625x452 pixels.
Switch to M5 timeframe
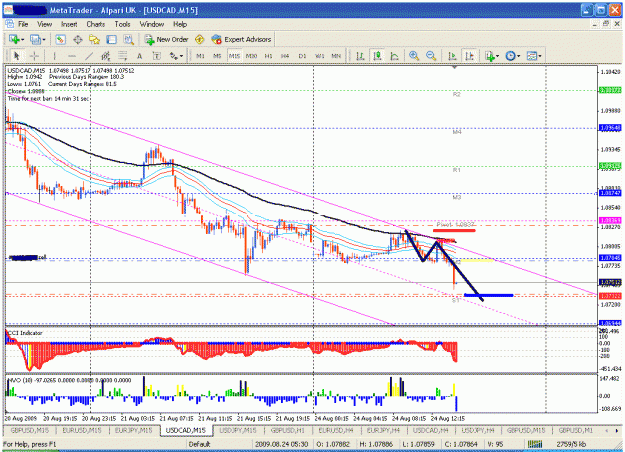pos(217,56)
